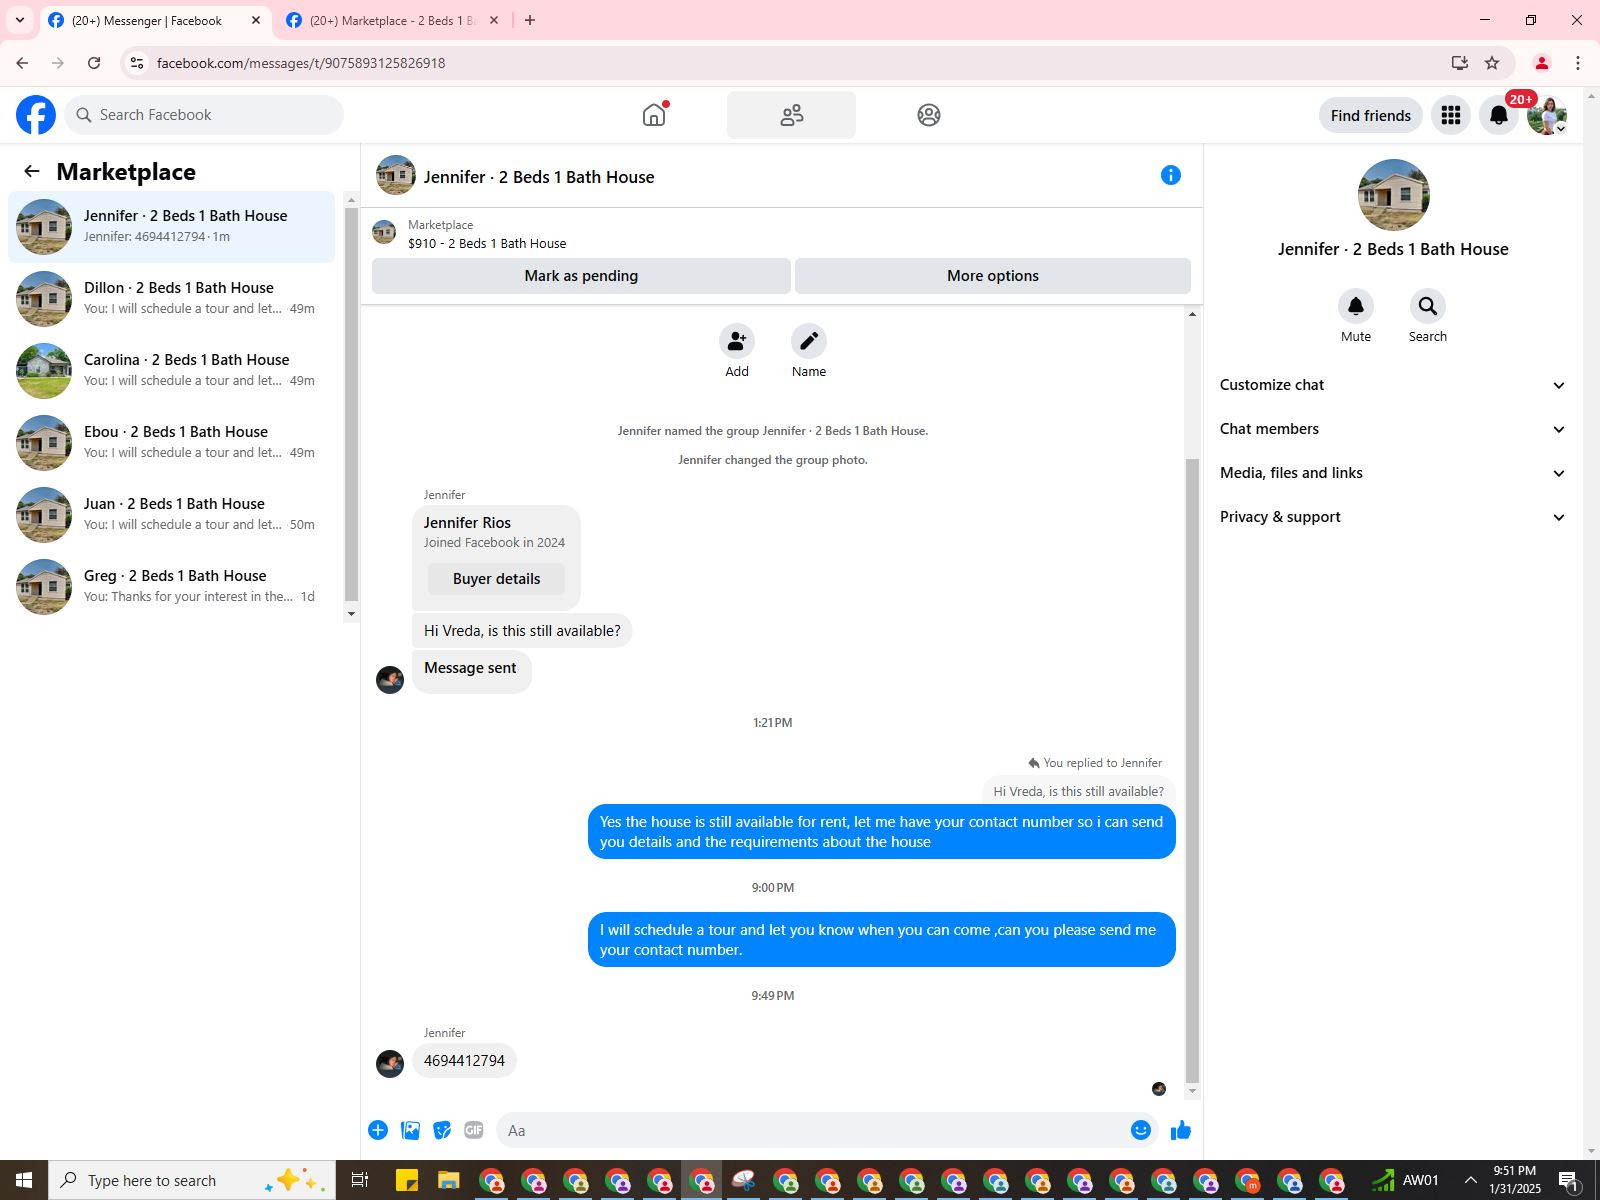
Task: Reload the page
Action: 94,63
